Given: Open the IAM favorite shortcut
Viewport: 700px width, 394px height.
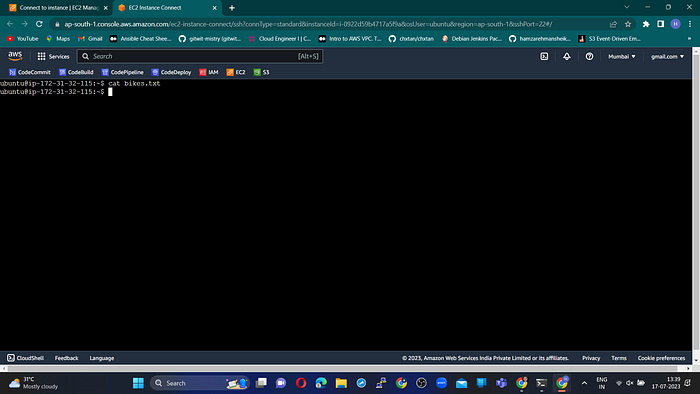Looking at the screenshot, I should coord(209,72).
